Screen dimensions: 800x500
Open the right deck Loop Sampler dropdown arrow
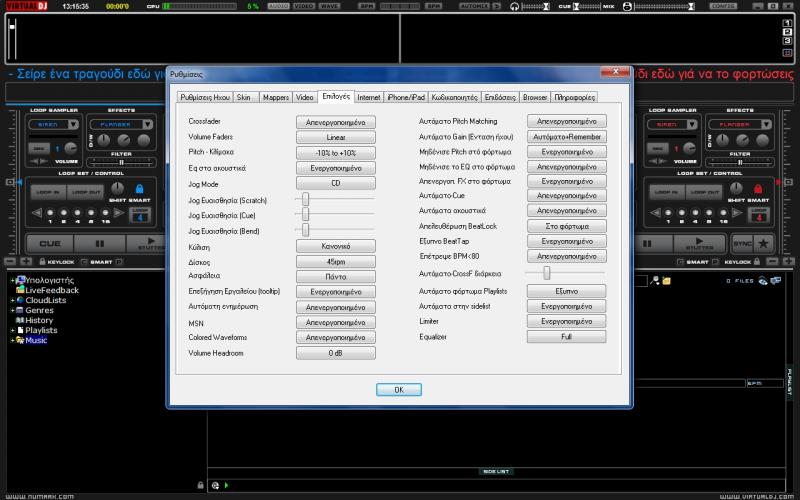coord(692,124)
